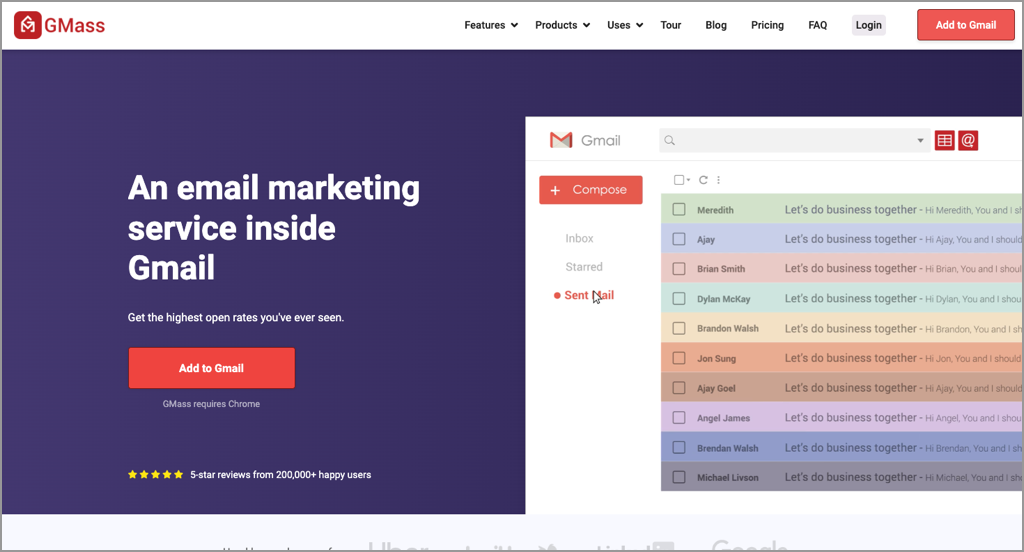This screenshot has width=1024, height=552.
Task: Open the Inbox folder
Action: 579,238
